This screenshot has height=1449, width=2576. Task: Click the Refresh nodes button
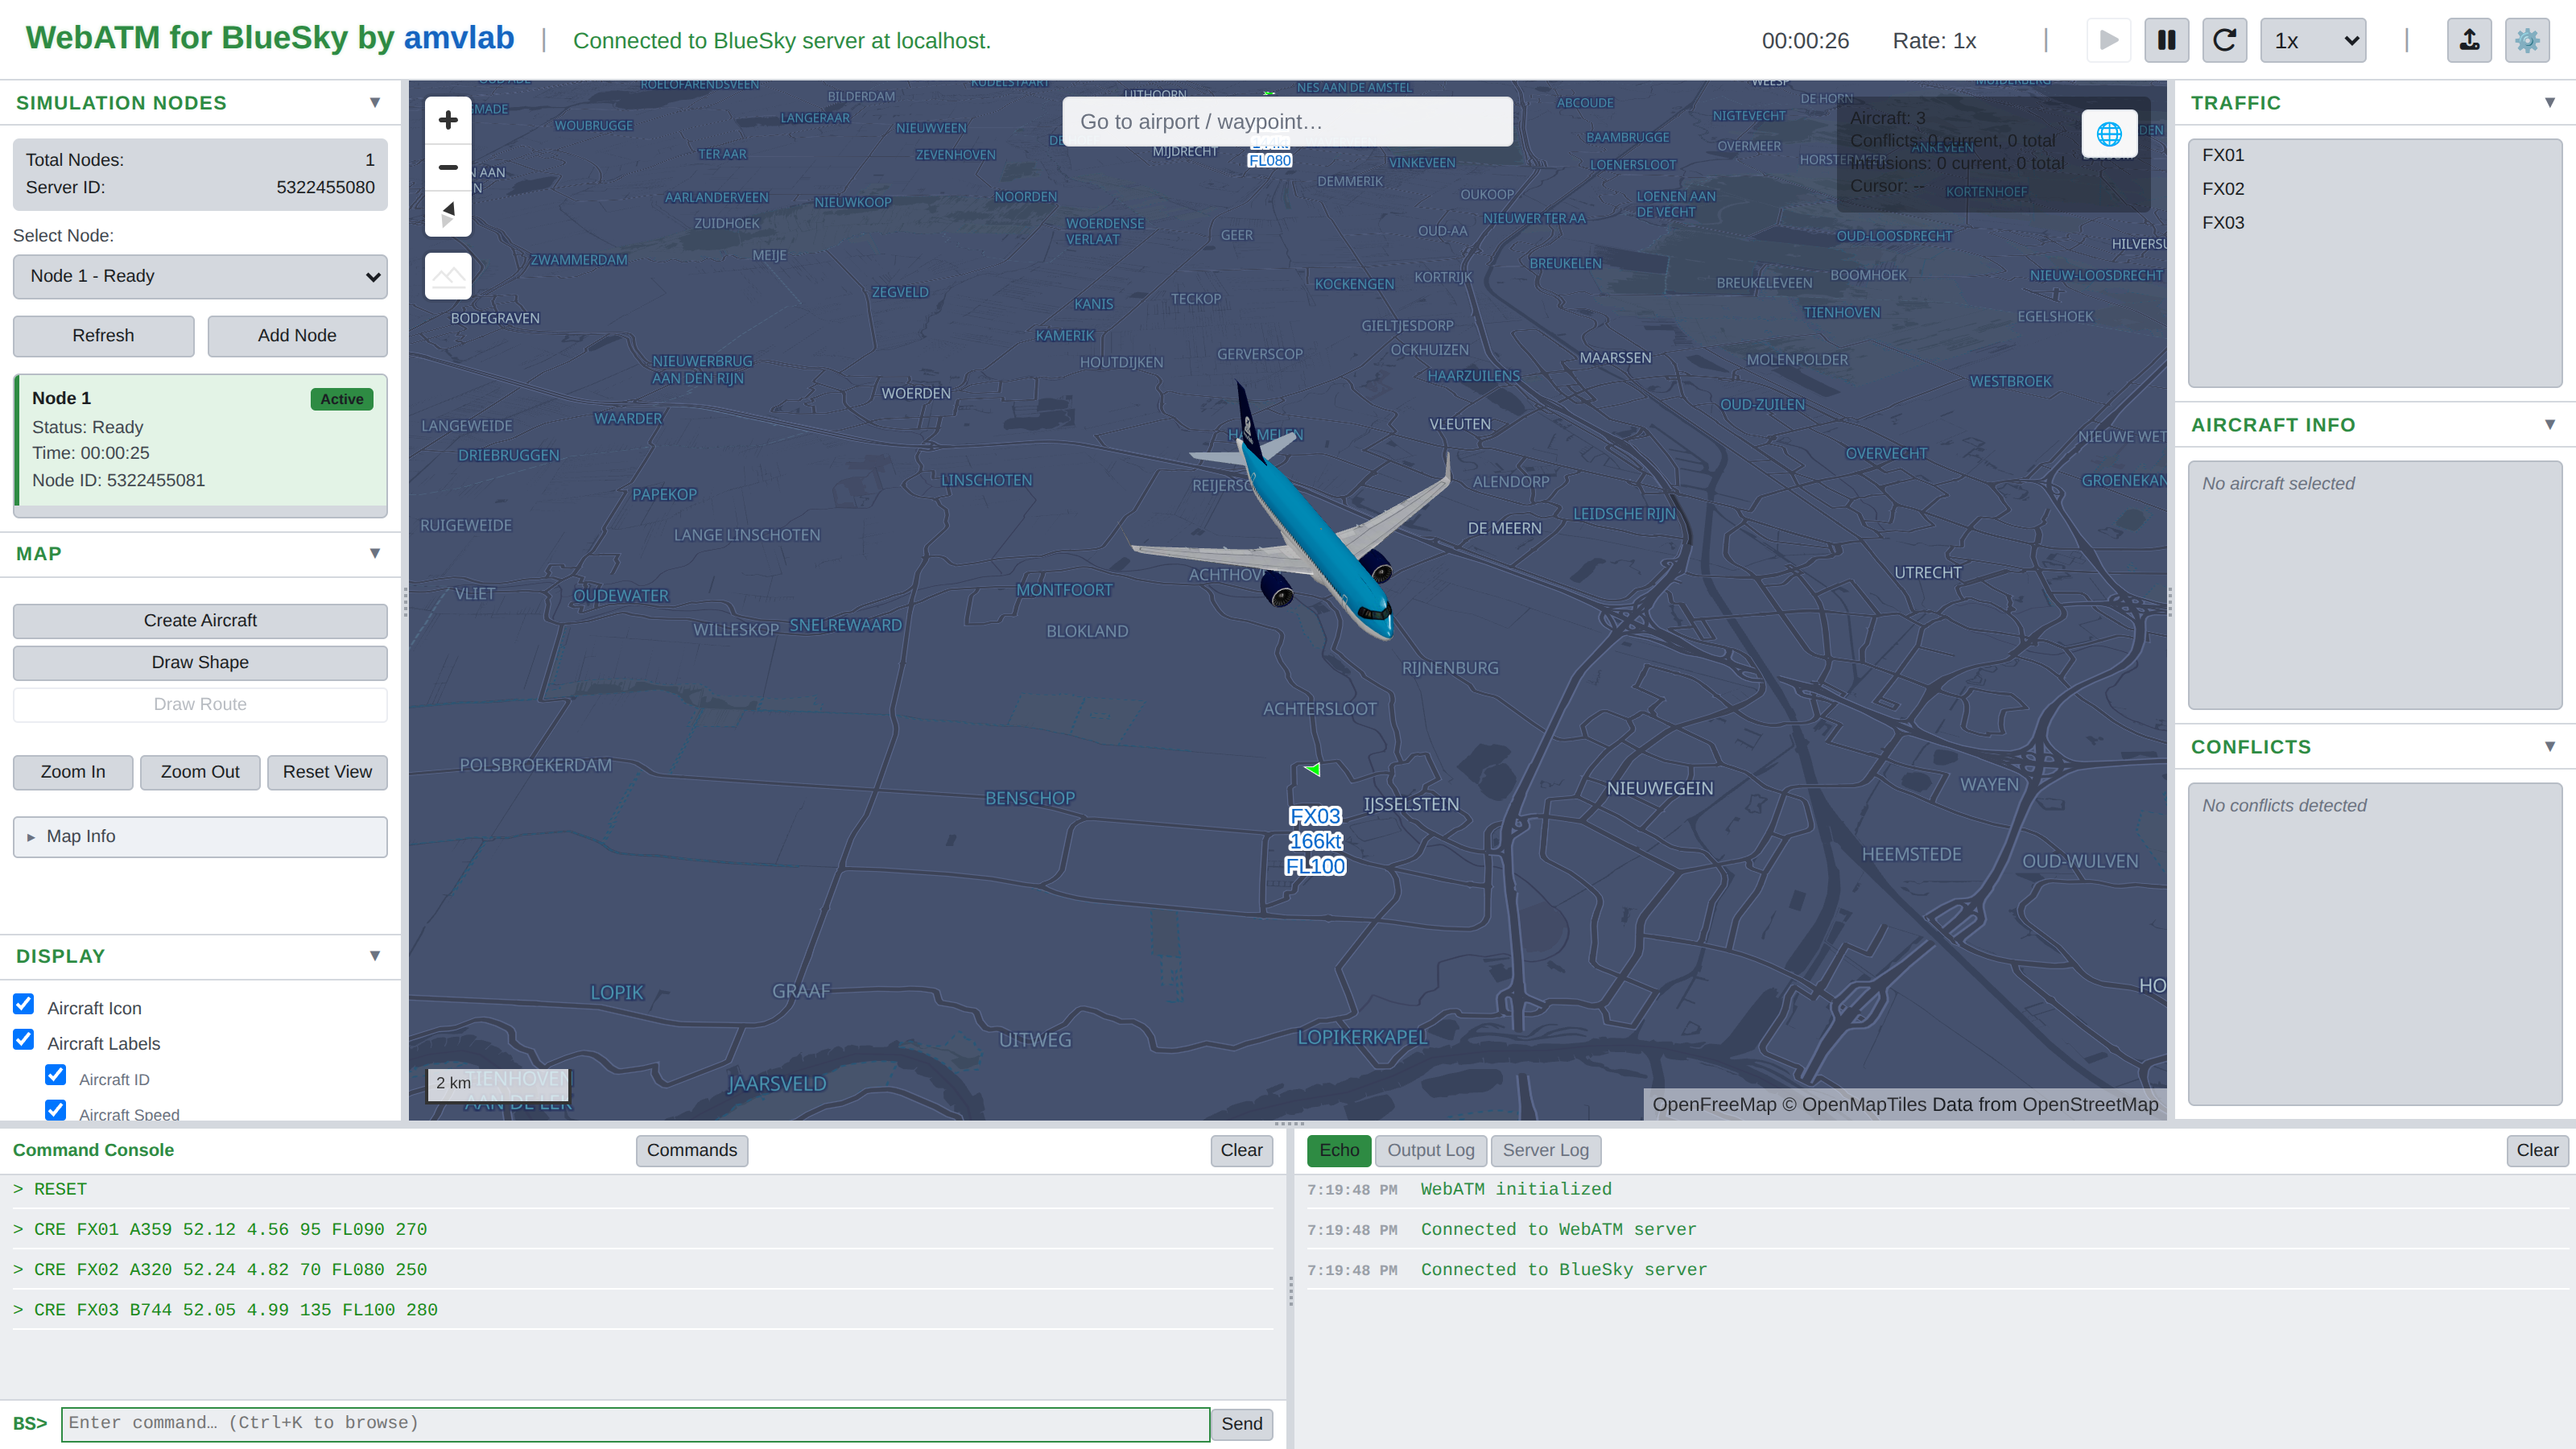point(103,336)
